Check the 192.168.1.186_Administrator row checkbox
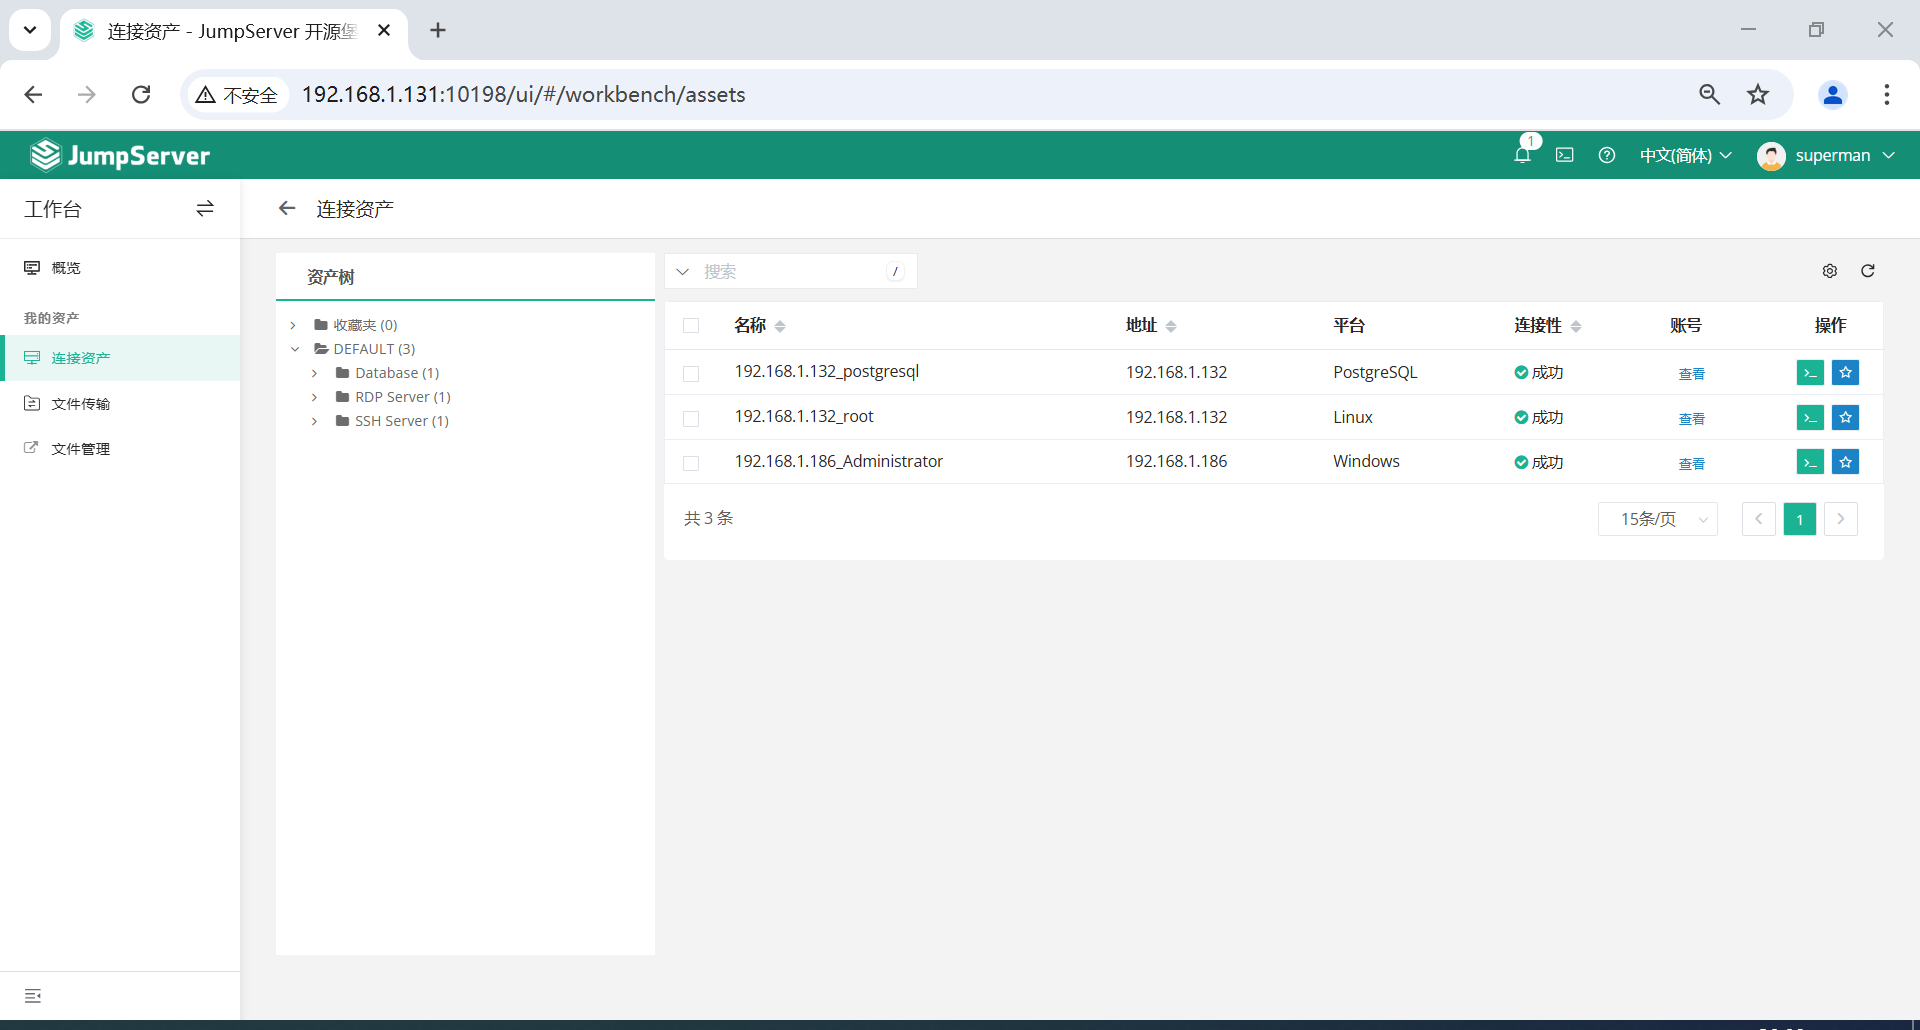This screenshot has height=1030, width=1920. tap(691, 463)
